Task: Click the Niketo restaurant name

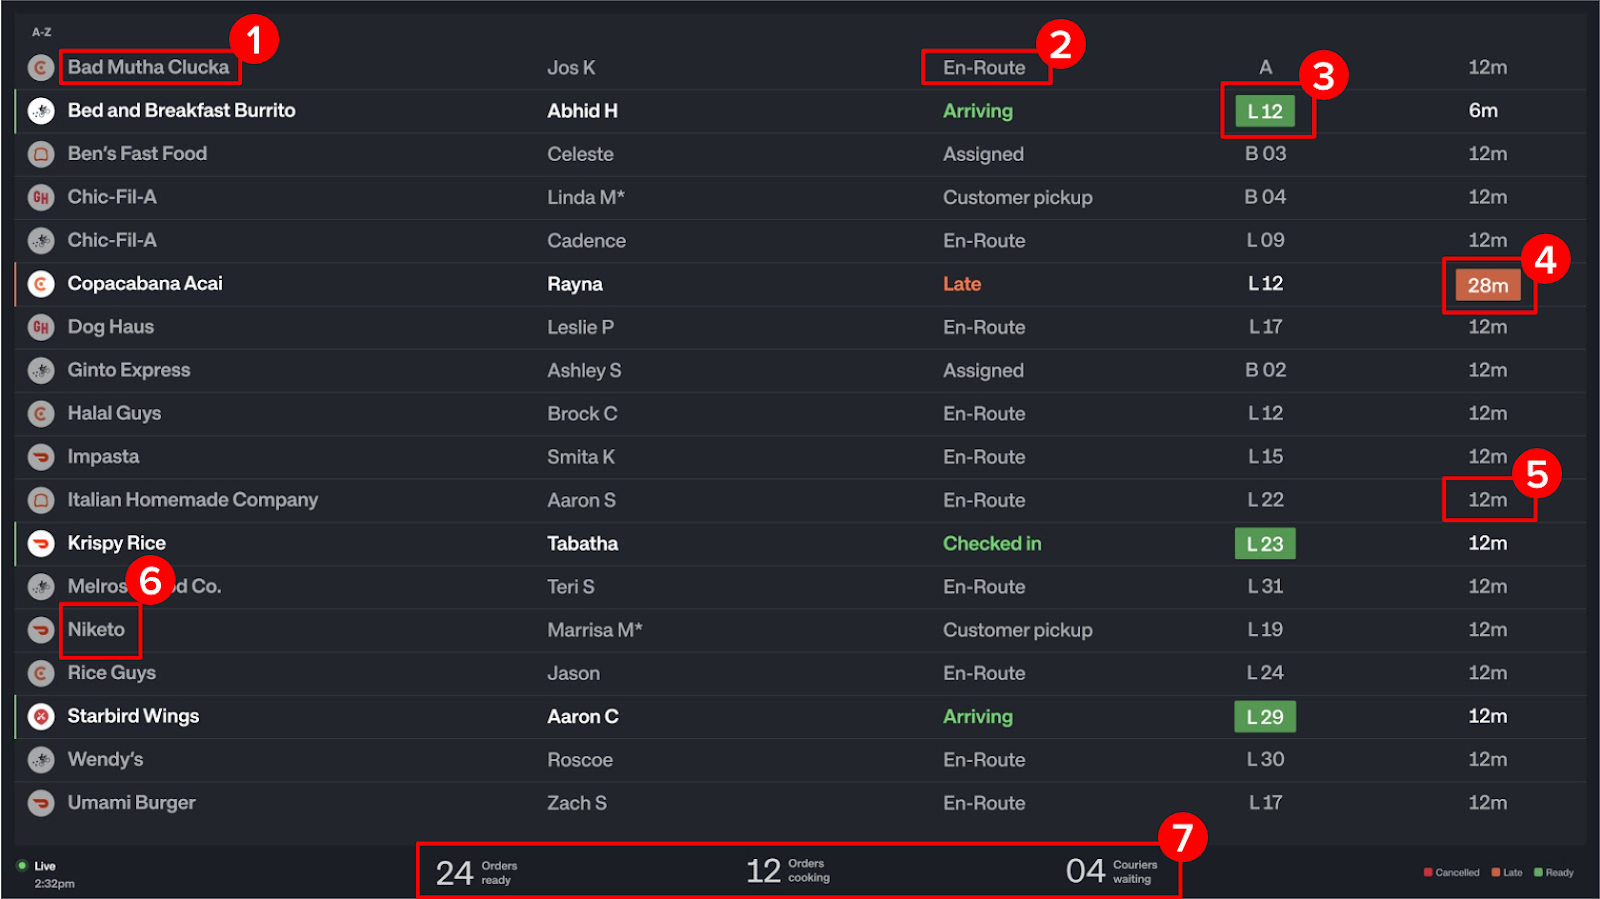Action: (97, 630)
